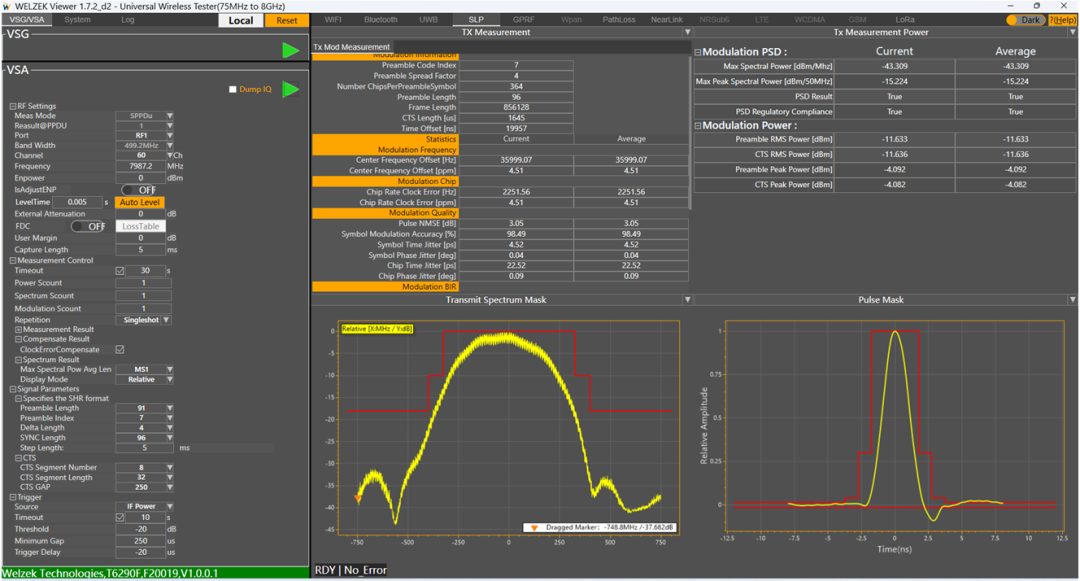
Task: Click the orange dragged marker triangle on spectrum
Action: click(357, 498)
